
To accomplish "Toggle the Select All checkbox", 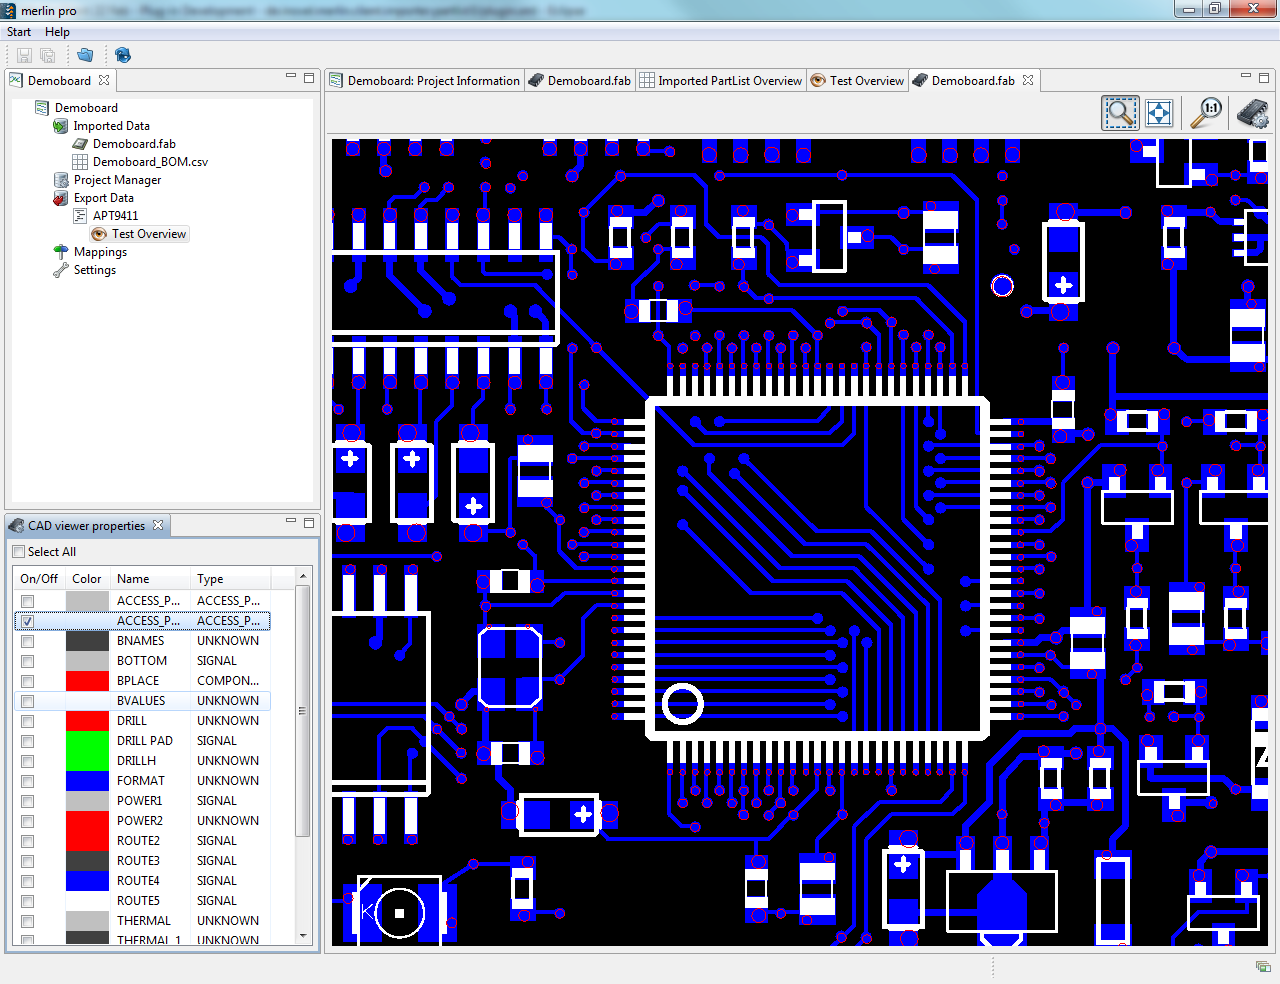I will click(x=16, y=551).
